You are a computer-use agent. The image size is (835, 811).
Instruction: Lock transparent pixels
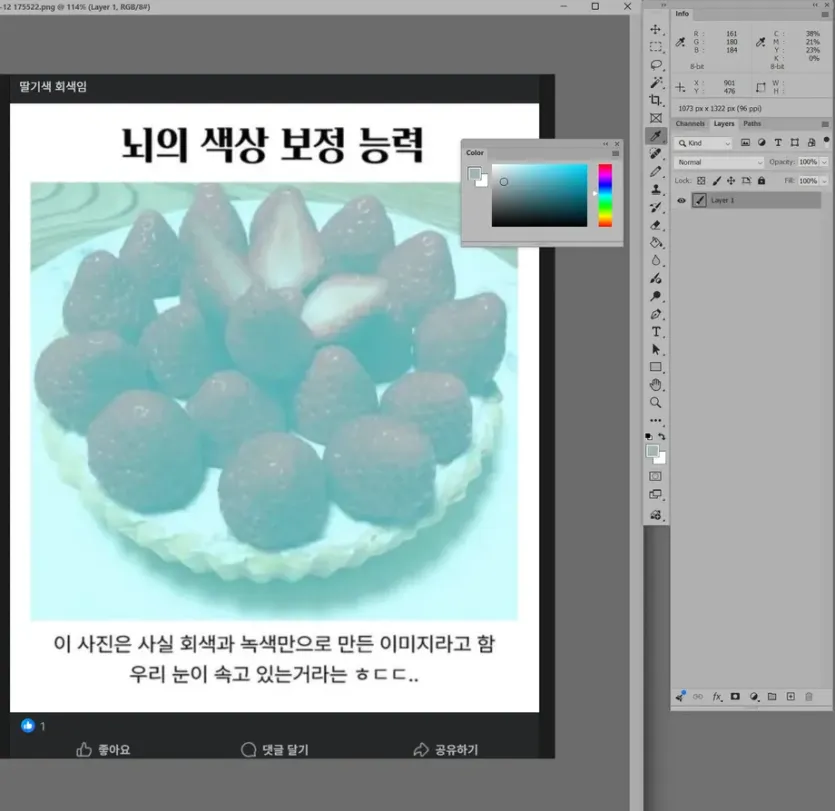[701, 181]
